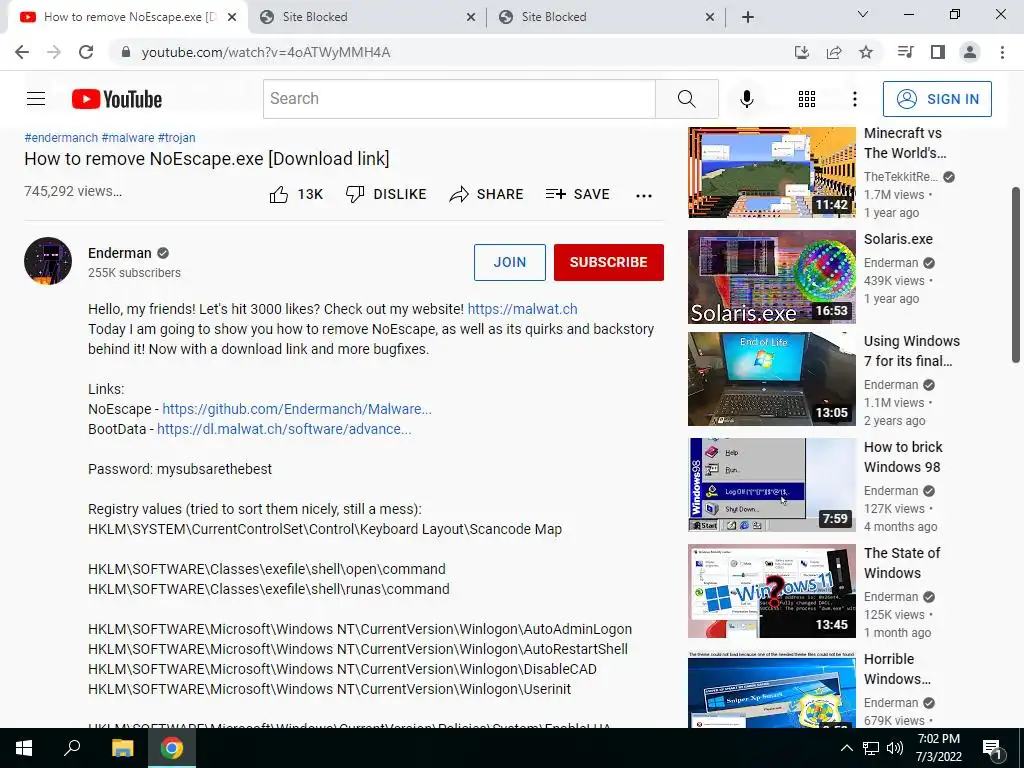This screenshot has width=1024, height=768.
Task: Switch to the second Site Blocked tab
Action: tap(606, 17)
